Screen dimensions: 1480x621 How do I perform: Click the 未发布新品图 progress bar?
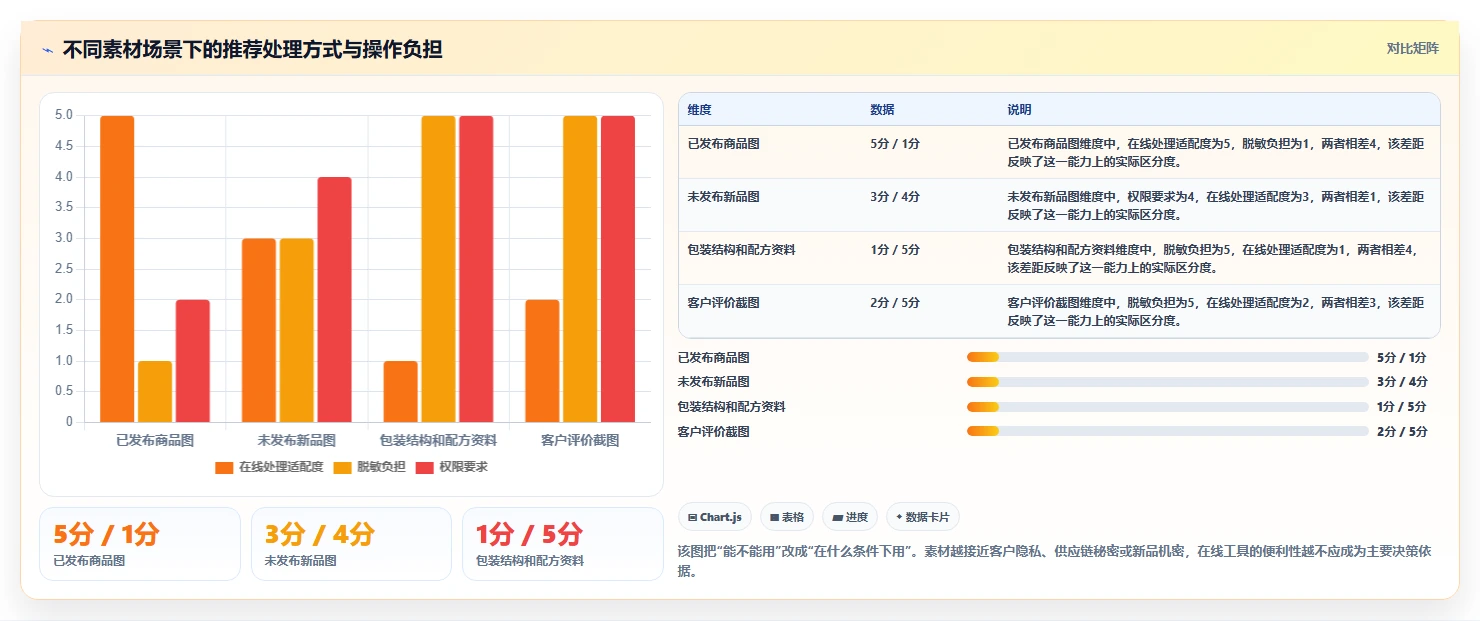(x=1167, y=382)
